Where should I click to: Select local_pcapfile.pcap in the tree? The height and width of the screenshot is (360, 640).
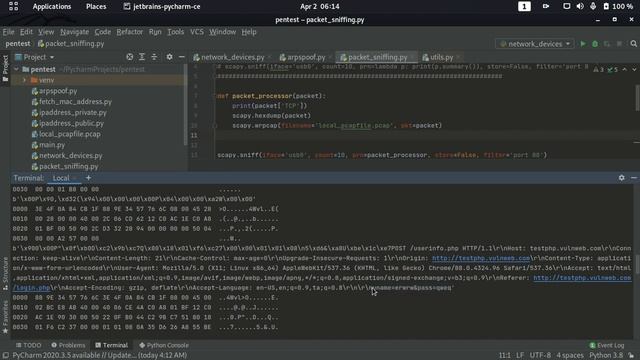[x=69, y=134]
